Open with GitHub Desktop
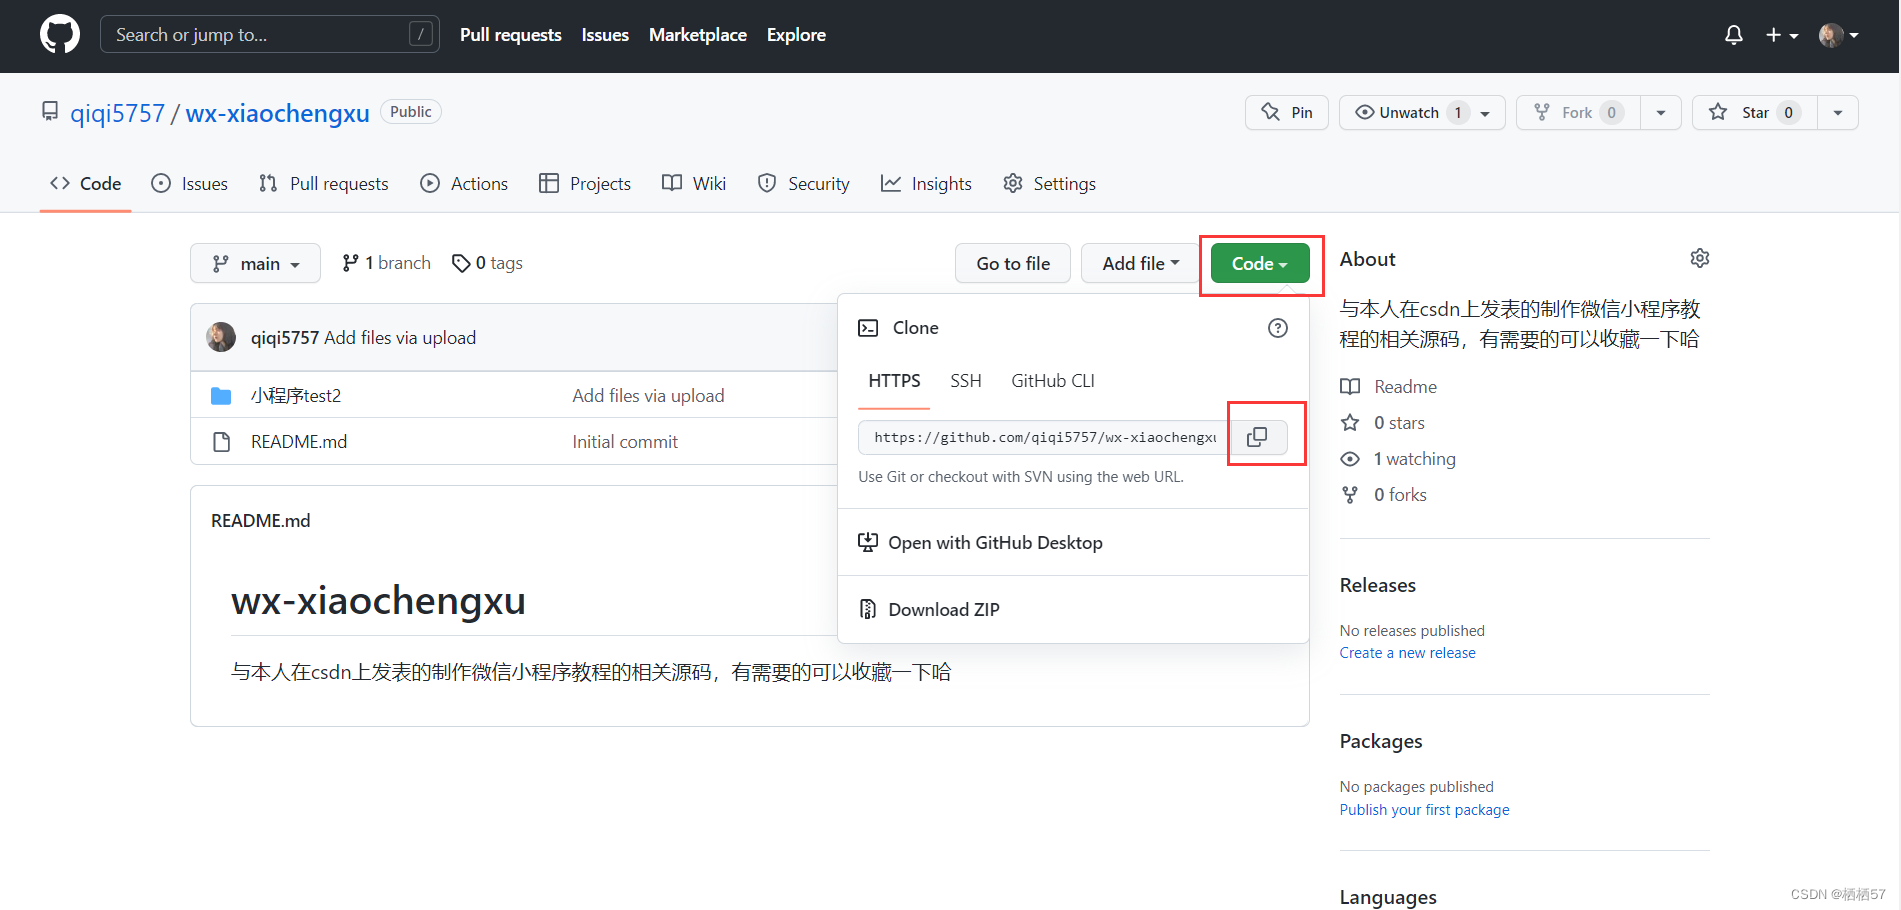Screen dimensions: 1901x910 (980, 543)
